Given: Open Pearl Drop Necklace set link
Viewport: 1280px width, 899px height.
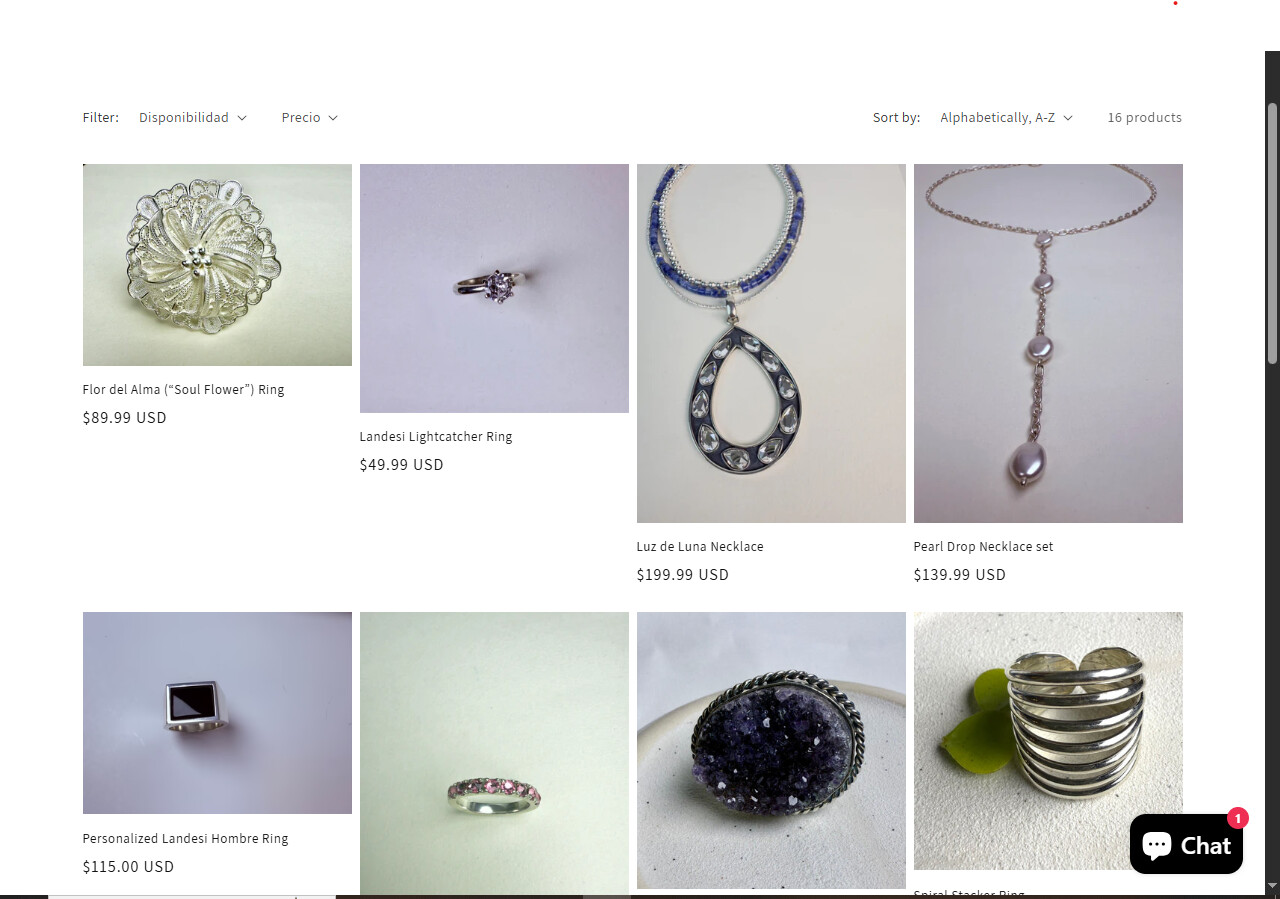Looking at the screenshot, I should tap(983, 546).
